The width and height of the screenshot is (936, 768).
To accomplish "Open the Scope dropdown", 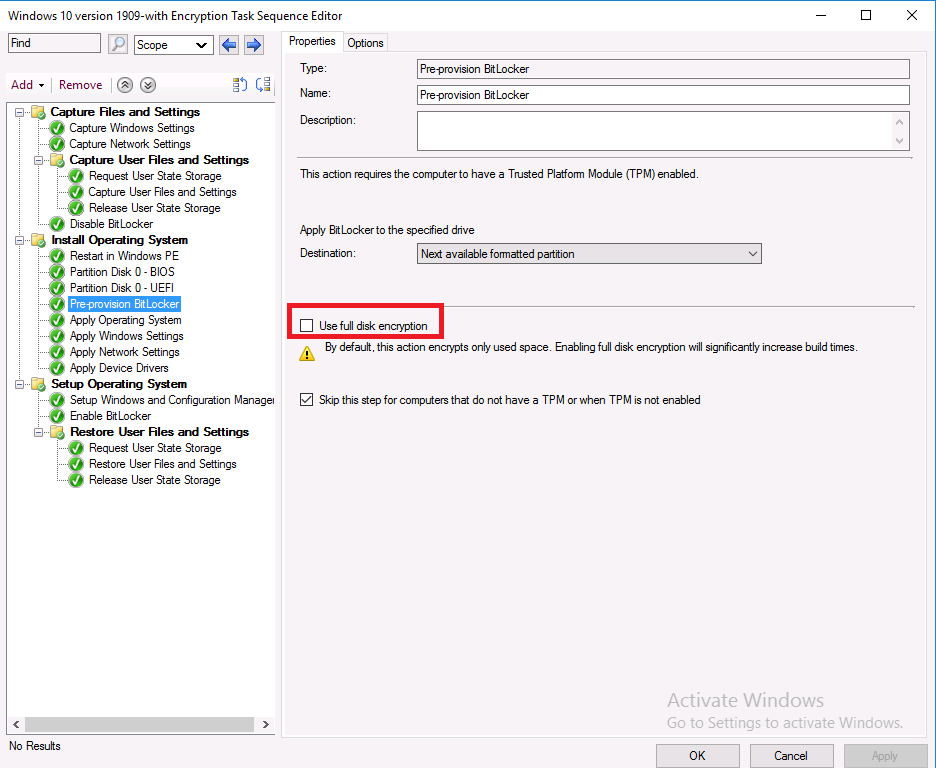I will coord(174,45).
